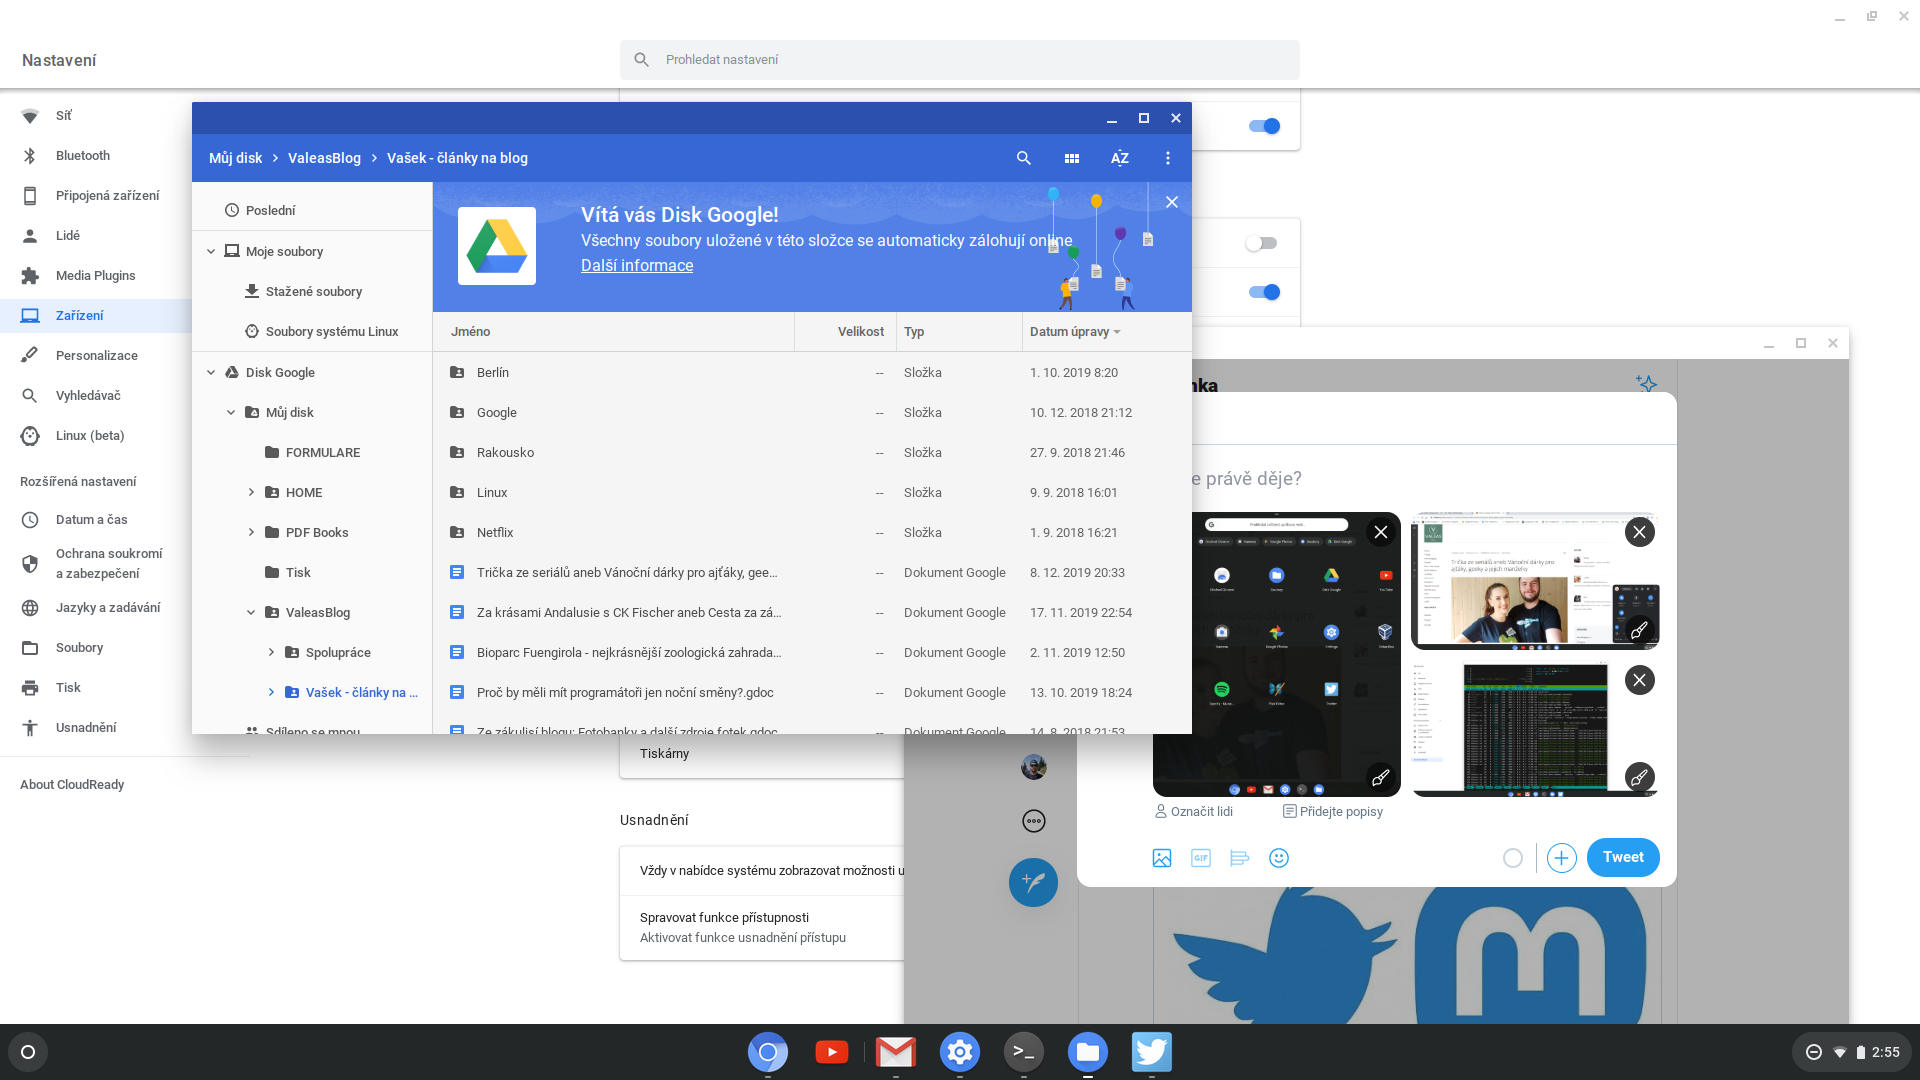Open Gmail from the shelf
Image resolution: width=1920 pixels, height=1080 pixels.
(x=896, y=1052)
